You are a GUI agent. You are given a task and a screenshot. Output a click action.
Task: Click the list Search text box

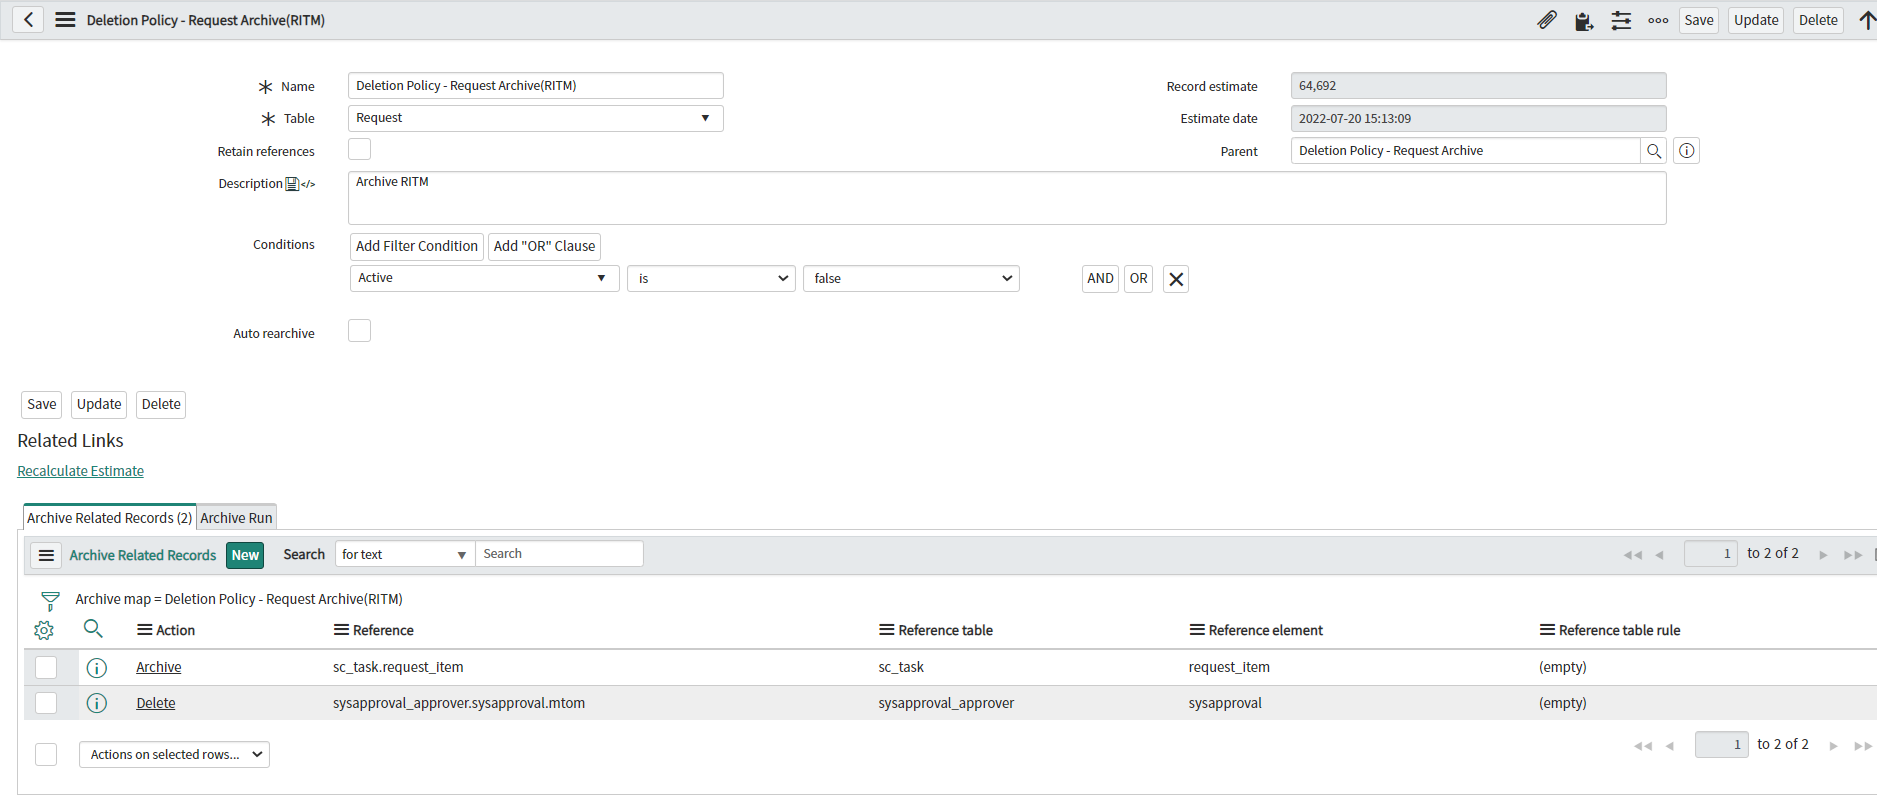point(559,554)
